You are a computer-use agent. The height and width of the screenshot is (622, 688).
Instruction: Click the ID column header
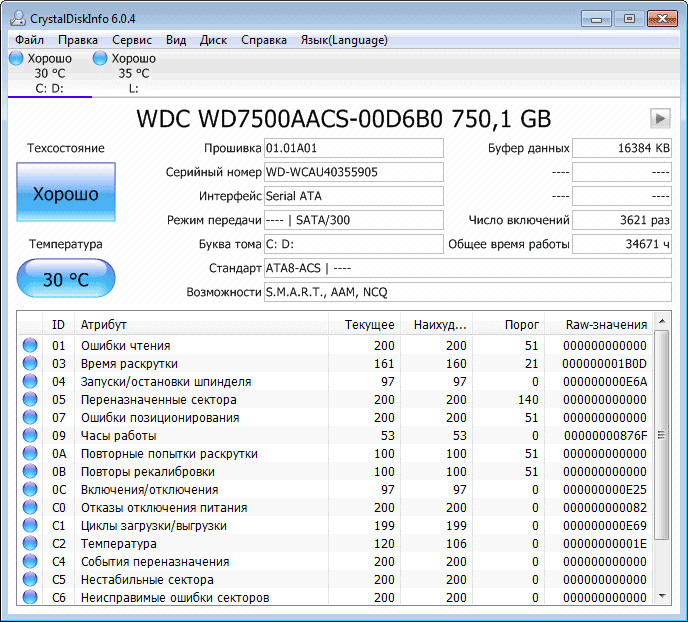tap(58, 325)
